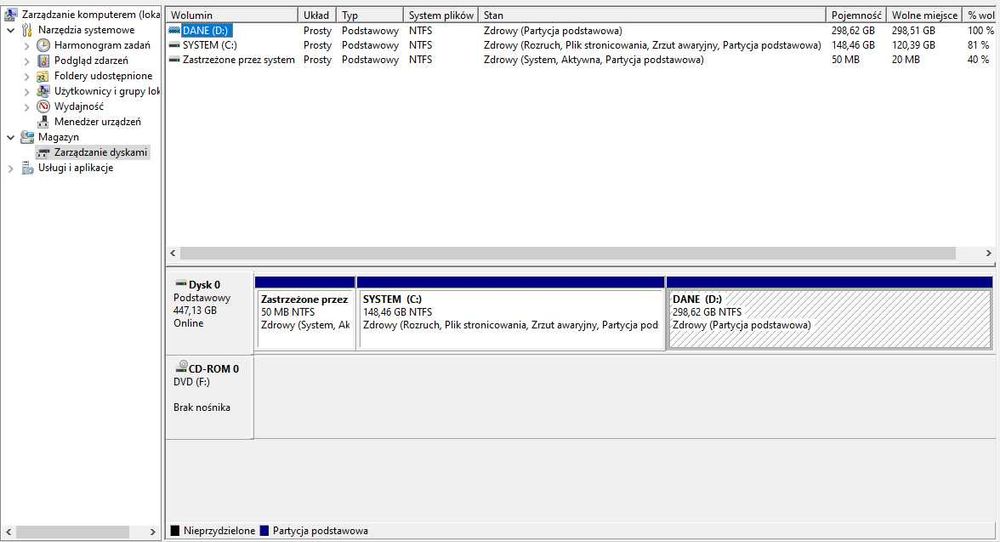Select Harmonogram zadań tree entry
The width and height of the screenshot is (1000, 542).
(102, 45)
